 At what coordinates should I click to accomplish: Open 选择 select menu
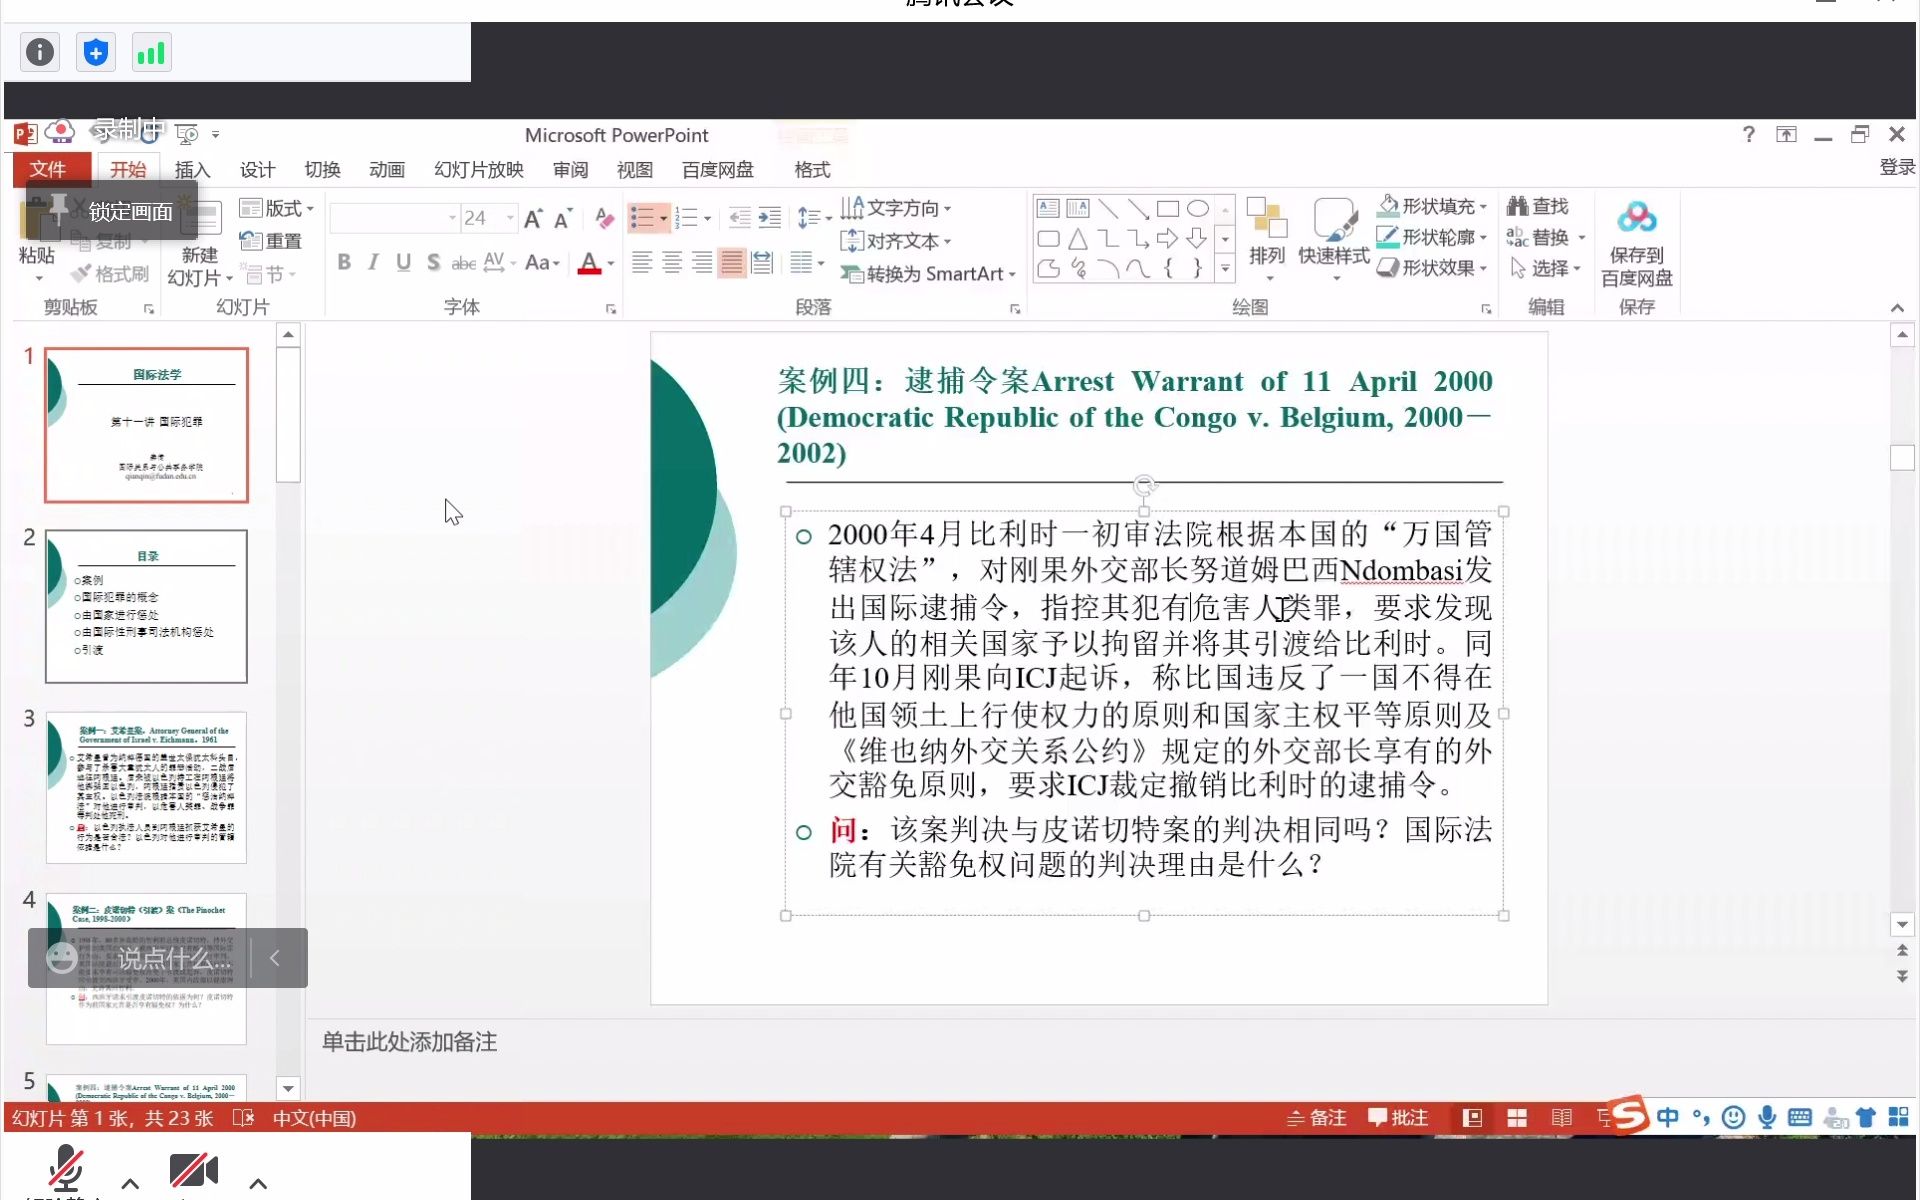(1546, 268)
